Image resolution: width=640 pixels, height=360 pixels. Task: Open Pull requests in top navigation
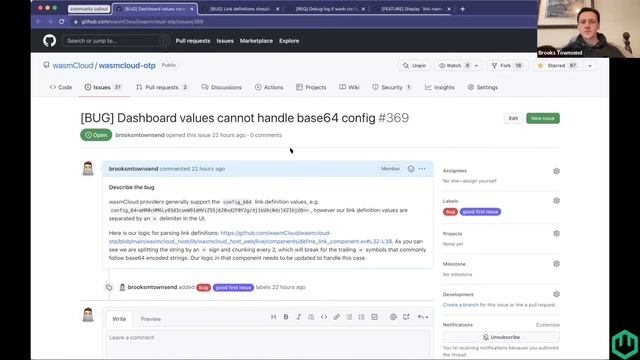[193, 41]
